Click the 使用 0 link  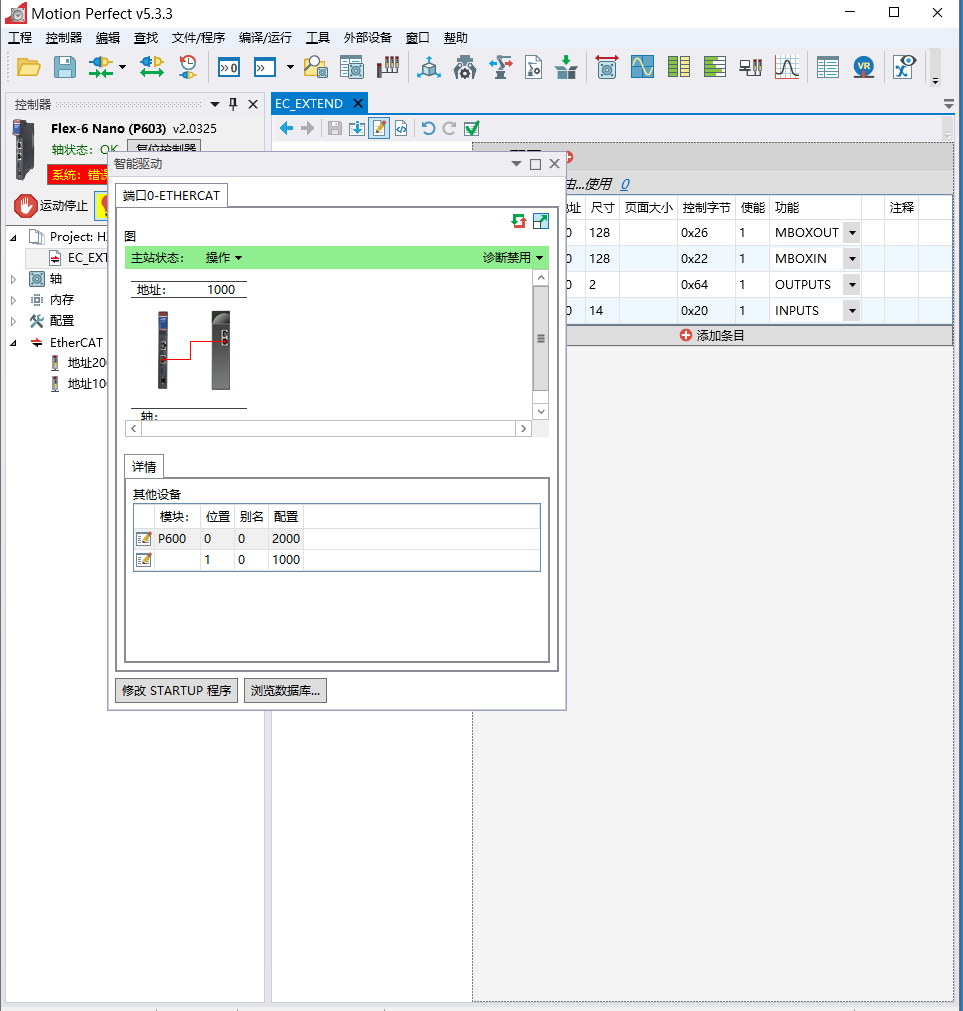click(625, 184)
